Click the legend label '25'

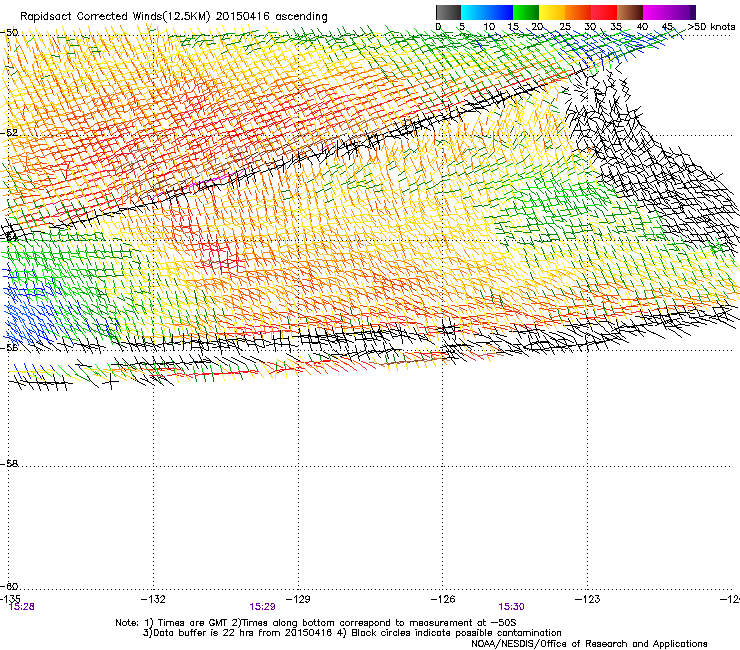[565, 27]
